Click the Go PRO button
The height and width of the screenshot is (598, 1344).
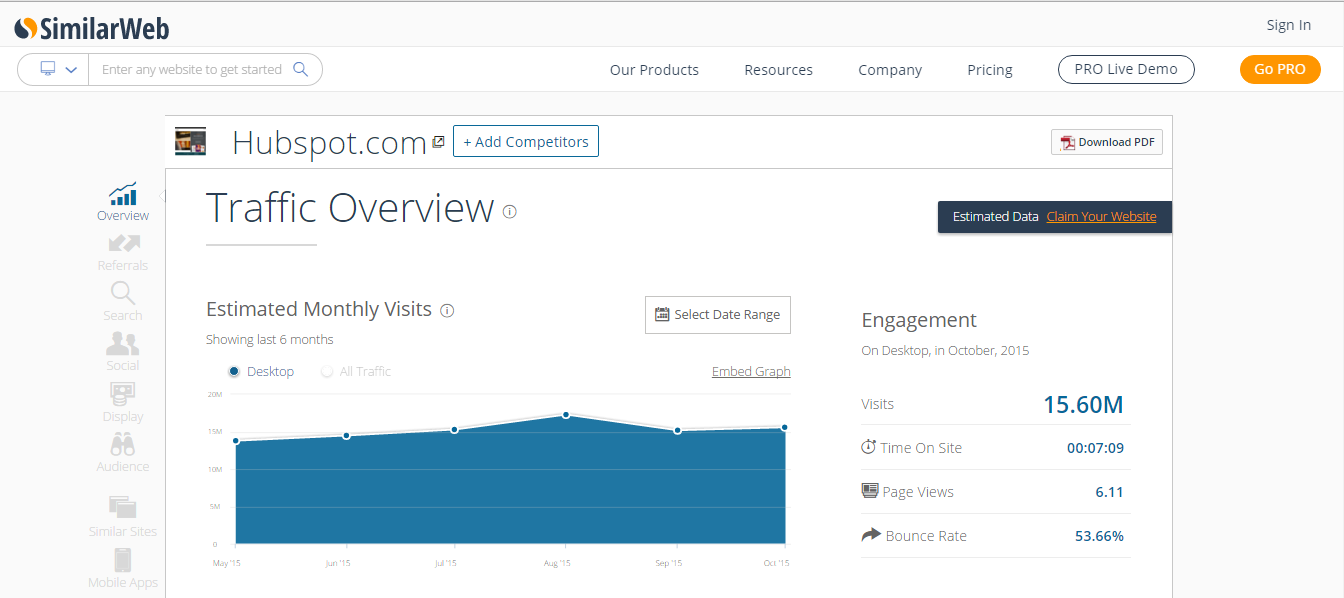click(x=1280, y=69)
